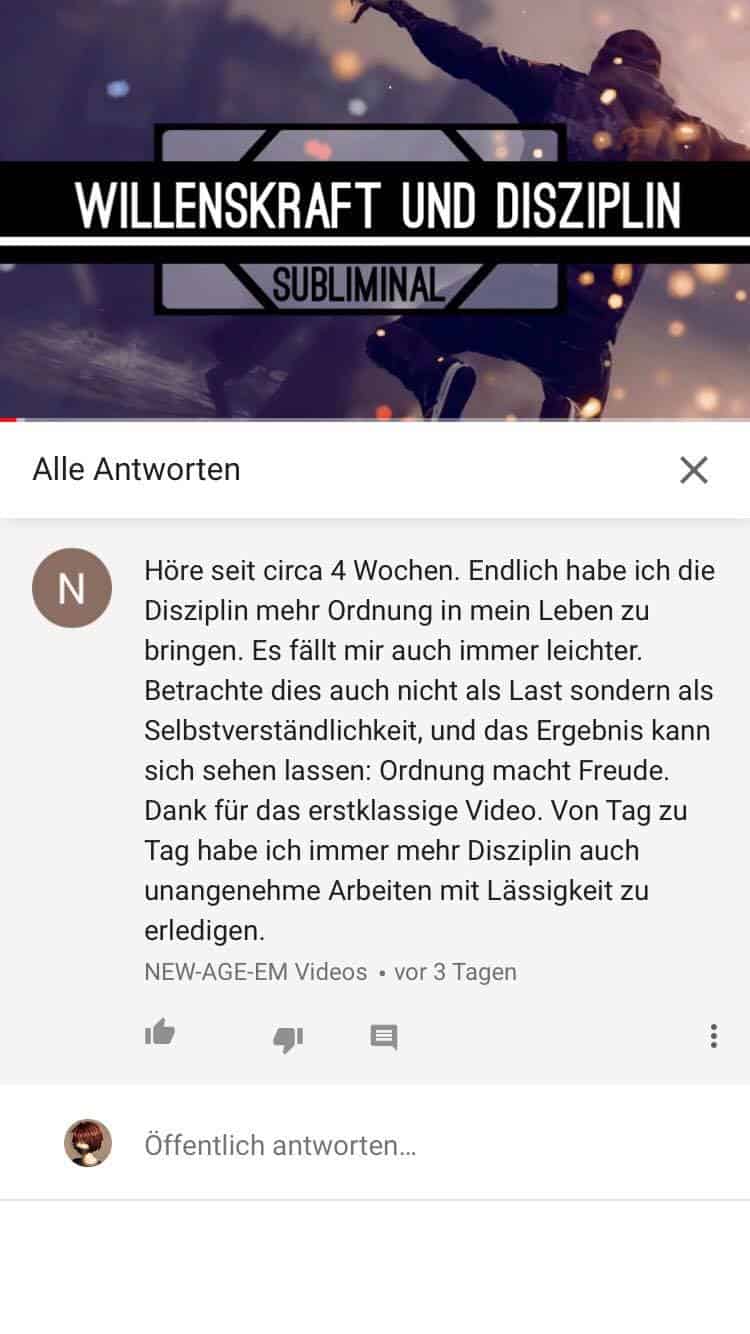Open the commenter's brown N avatar

72,588
